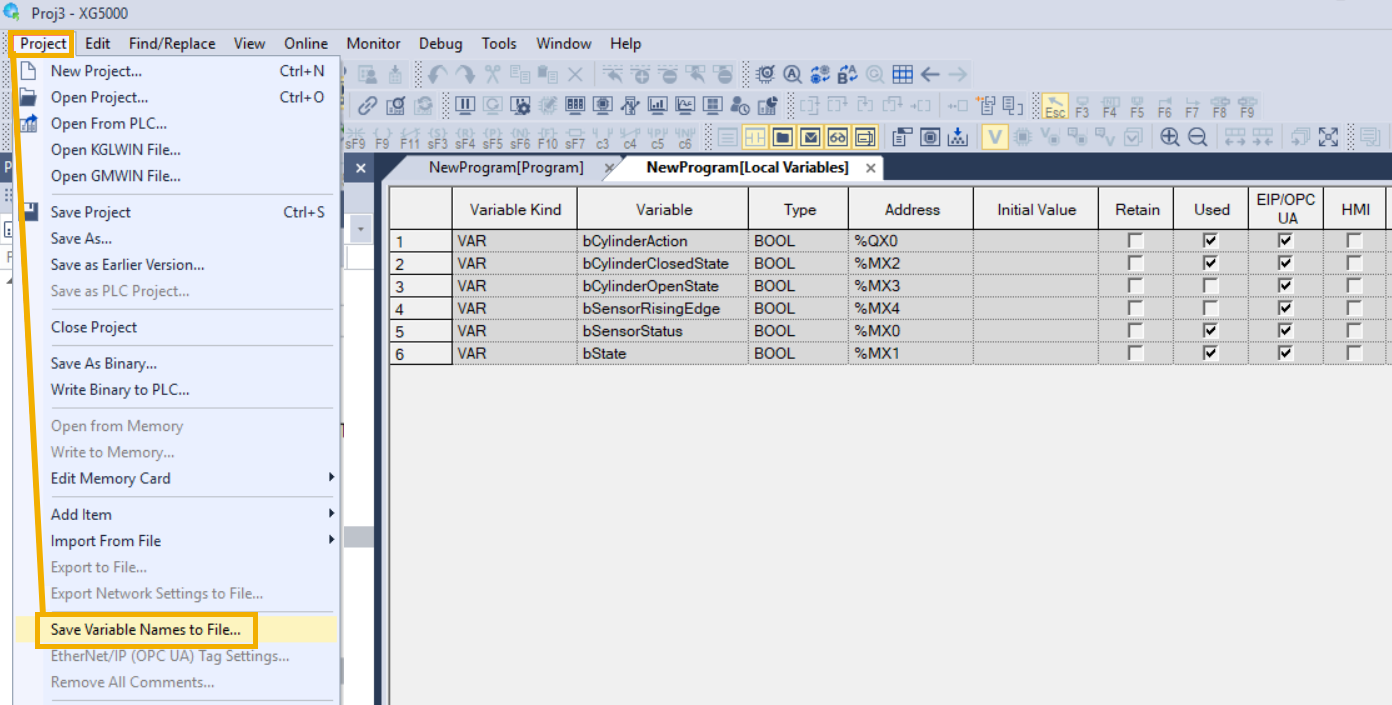Click the back arrow navigation icon
The image size is (1392, 705).
tap(930, 75)
